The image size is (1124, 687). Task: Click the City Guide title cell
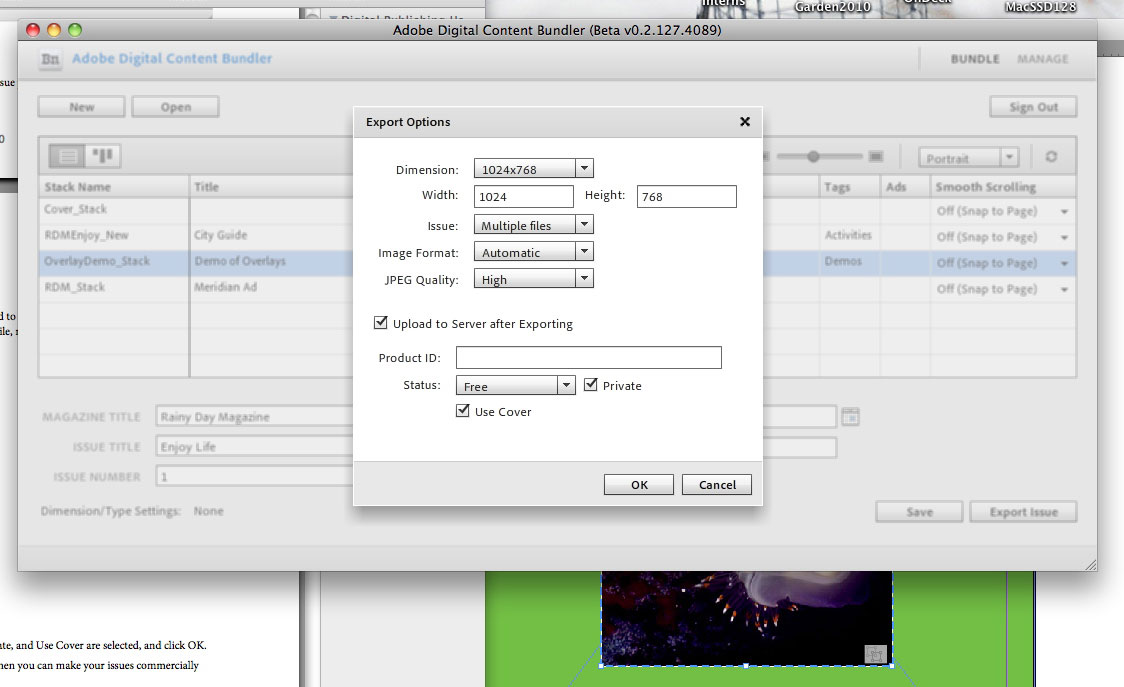pos(221,235)
